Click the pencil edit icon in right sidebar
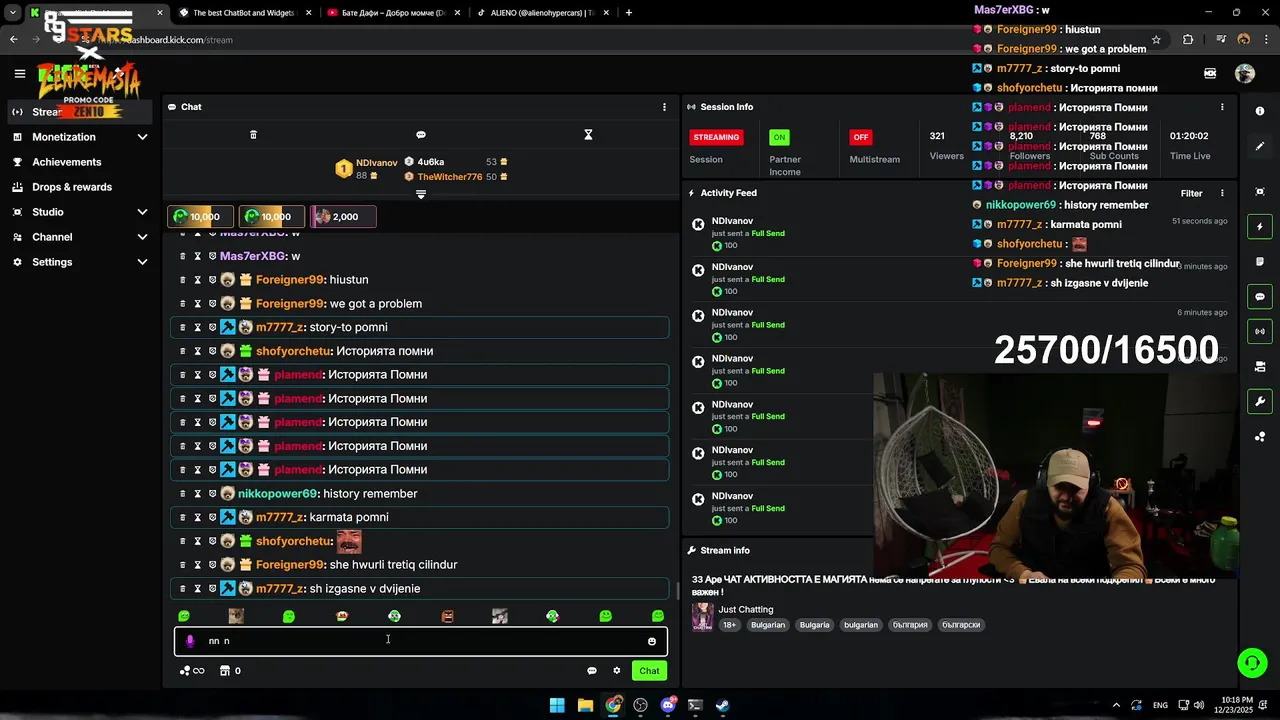 (1260, 146)
